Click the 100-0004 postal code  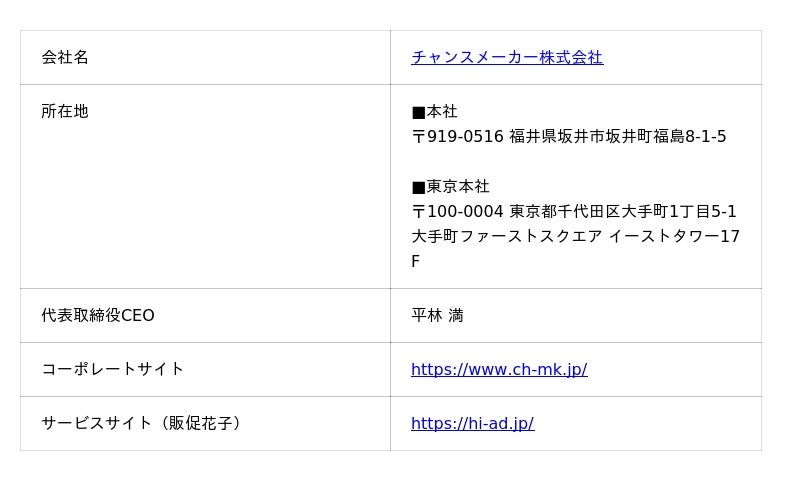(x=465, y=212)
